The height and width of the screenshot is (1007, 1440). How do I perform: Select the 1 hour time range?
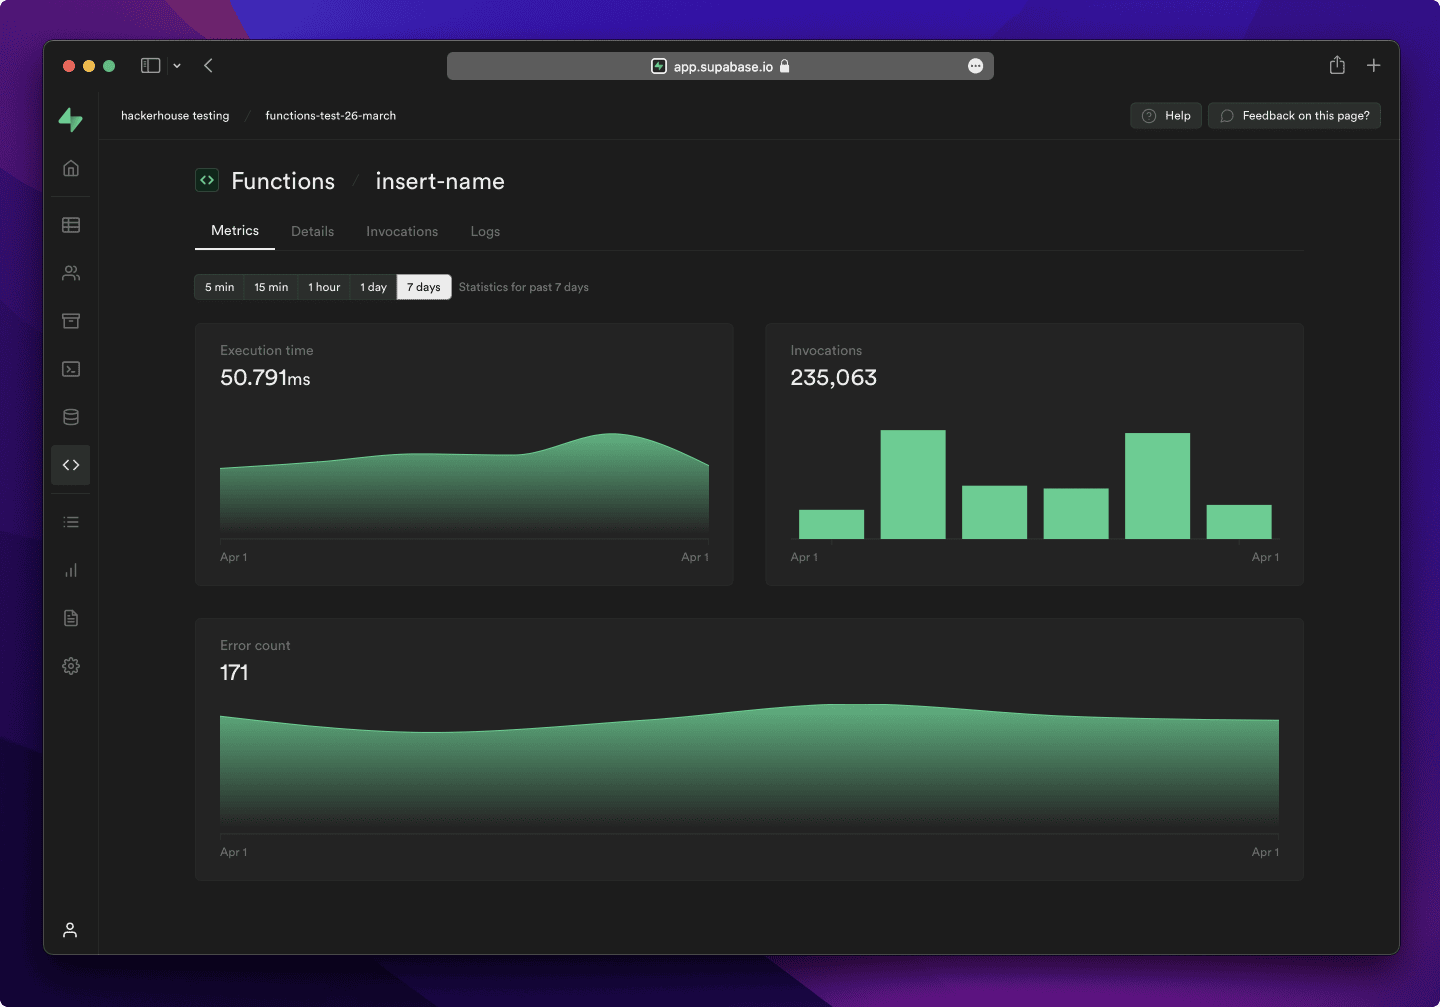(323, 287)
